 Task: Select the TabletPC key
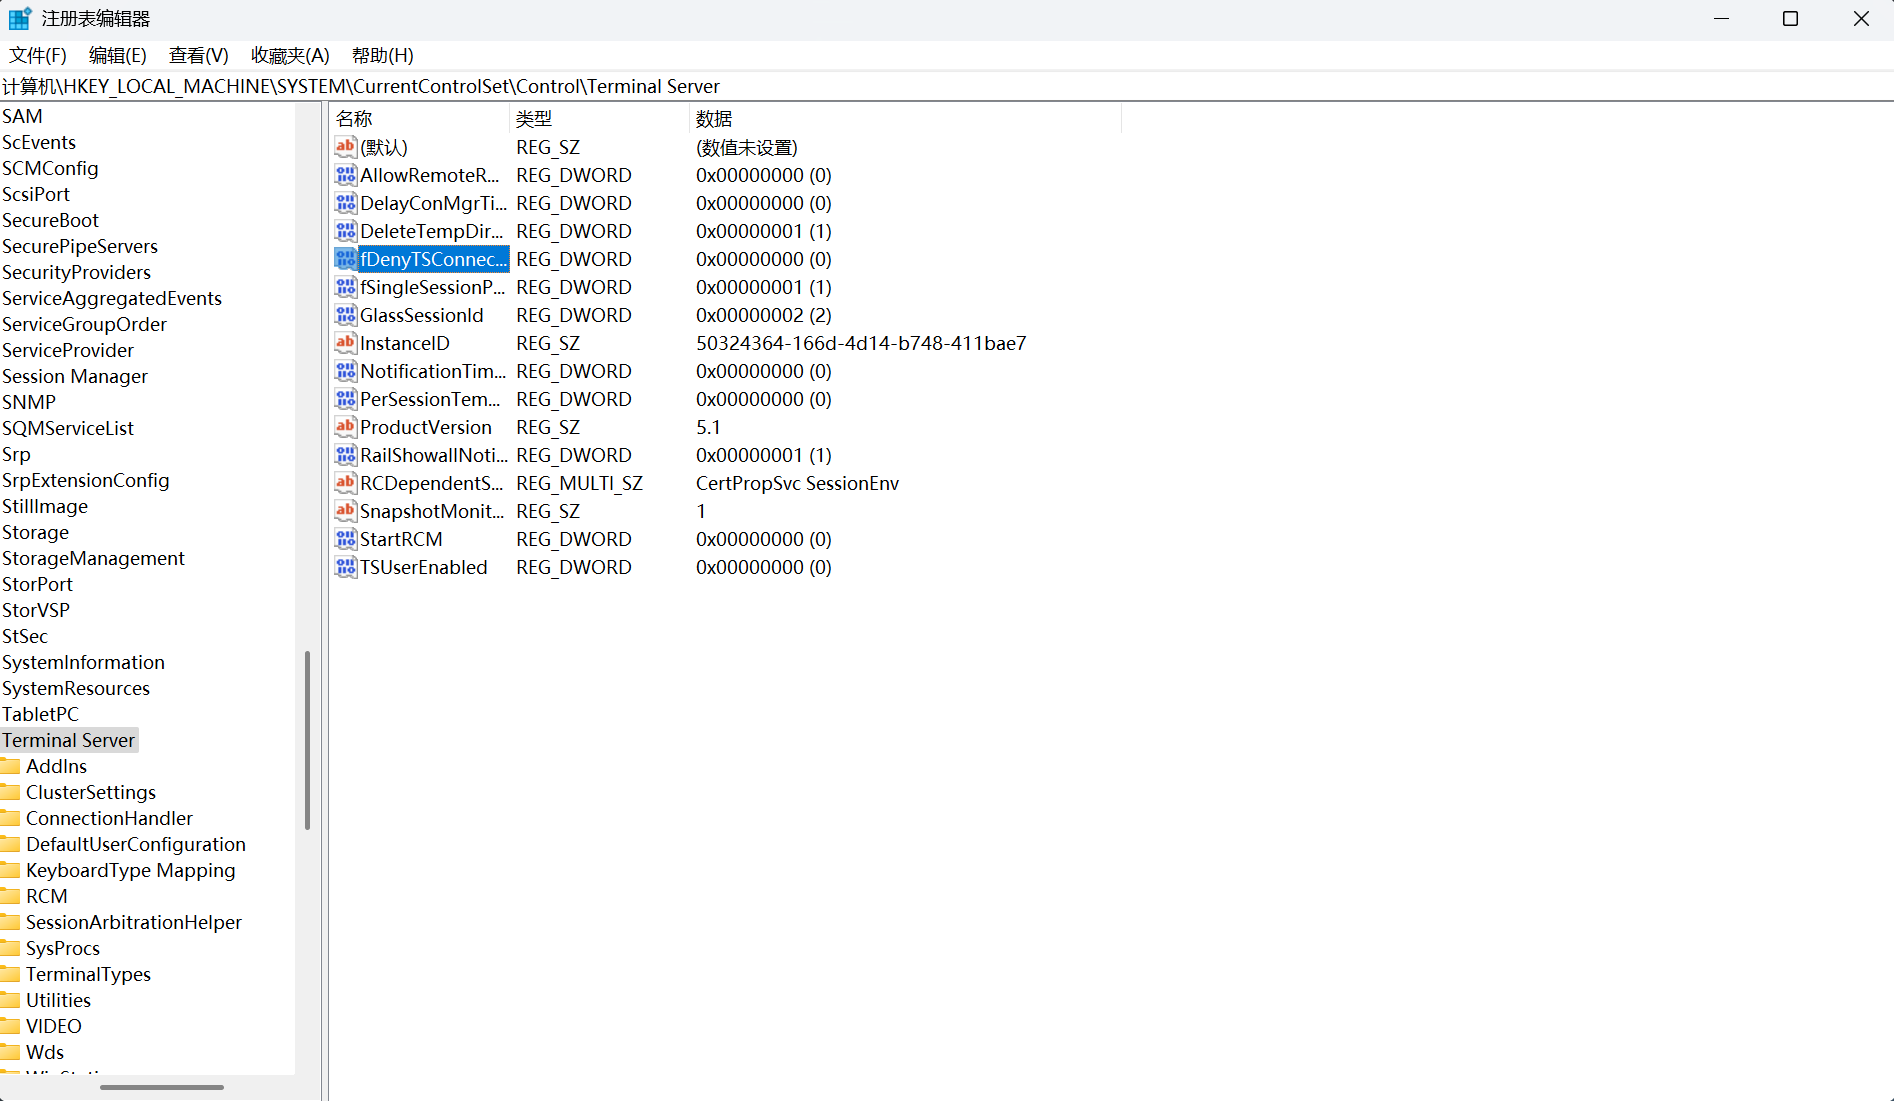[40, 714]
